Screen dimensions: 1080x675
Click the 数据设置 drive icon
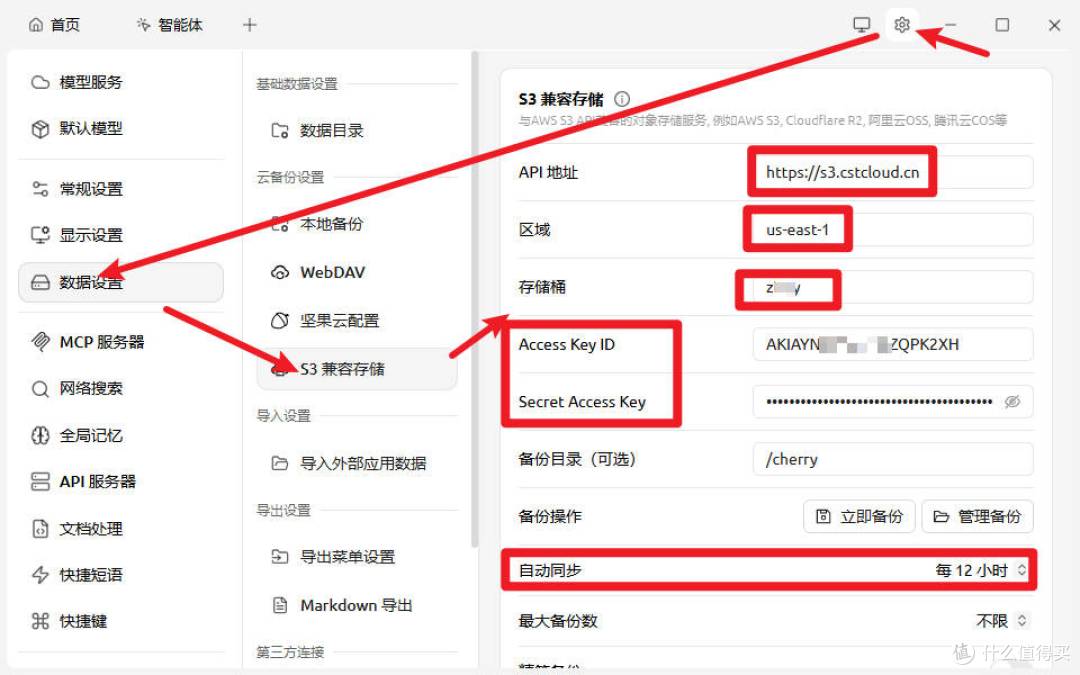[40, 282]
